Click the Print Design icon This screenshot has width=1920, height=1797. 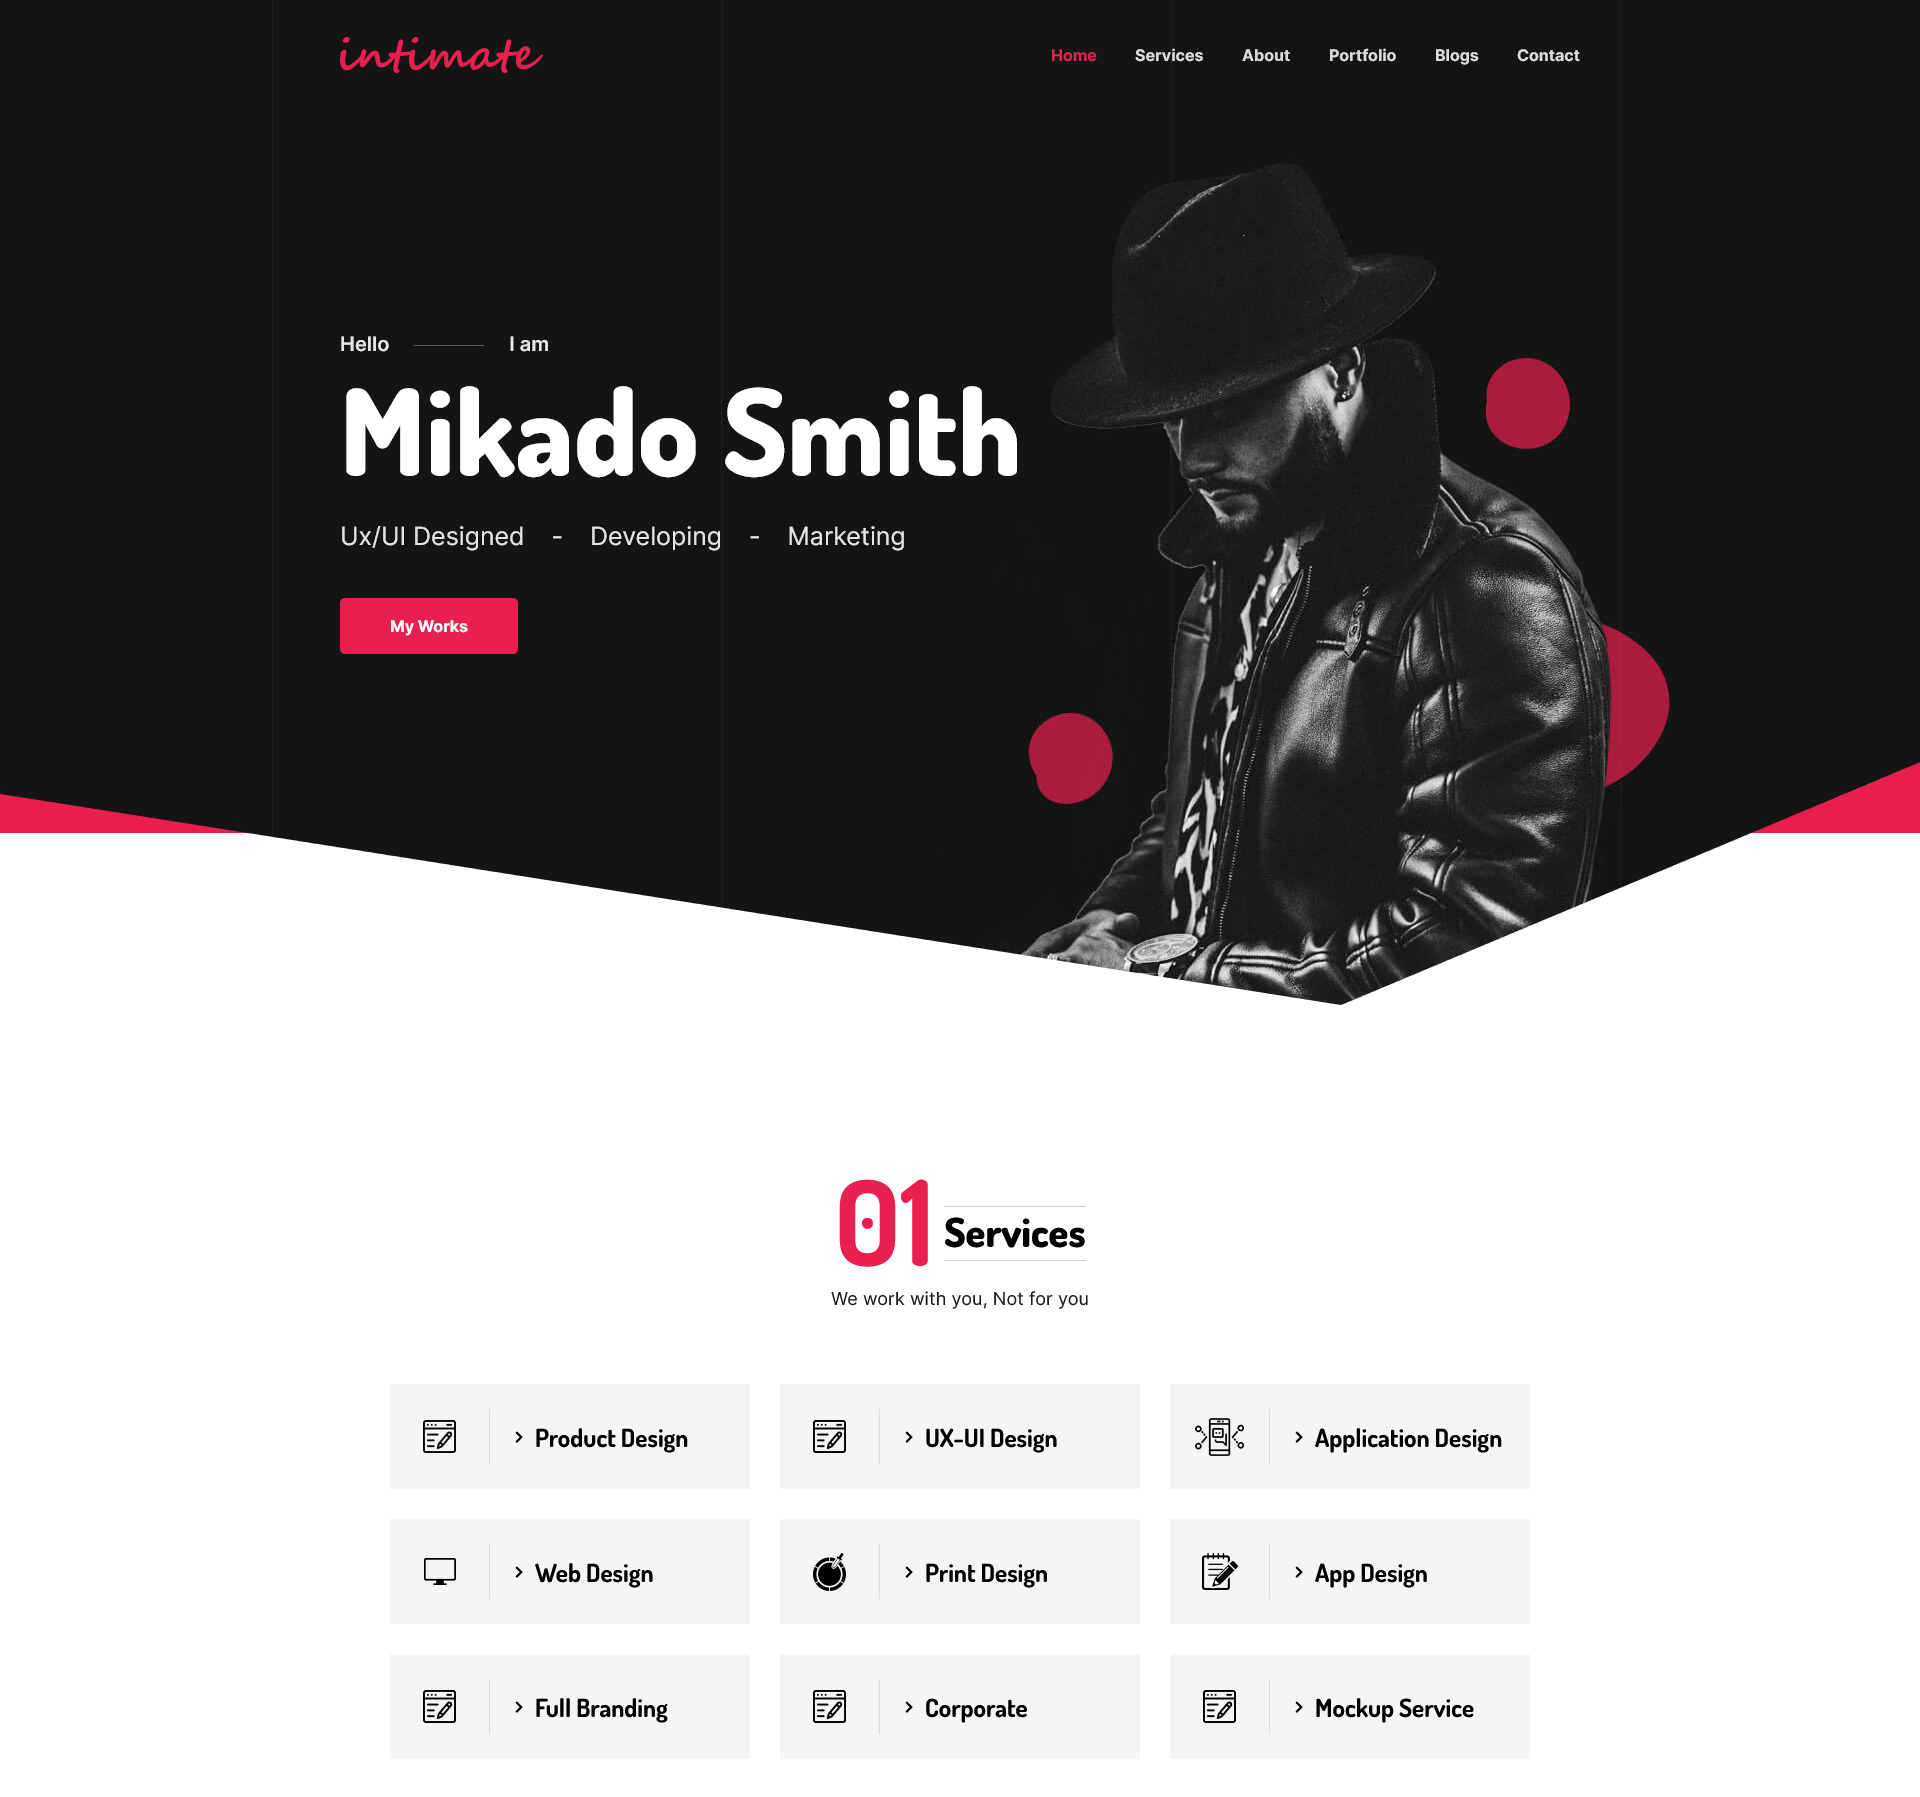tap(831, 1571)
